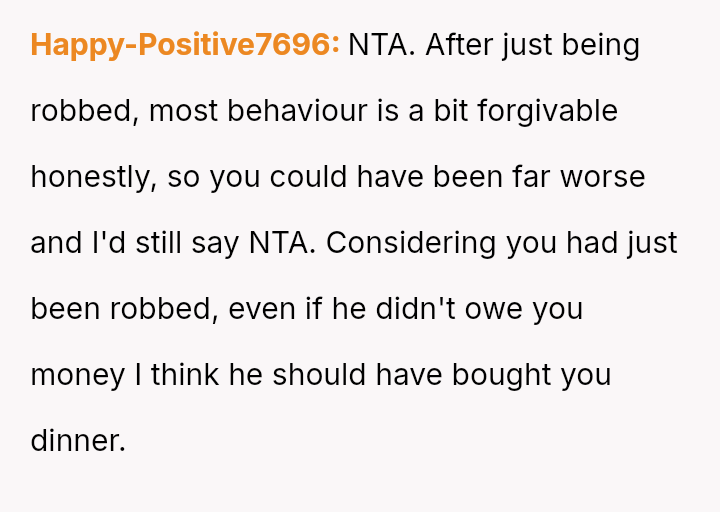Click the word 'owe' in the fifth line
Viewport: 720px width, 512px height.
pos(494,309)
